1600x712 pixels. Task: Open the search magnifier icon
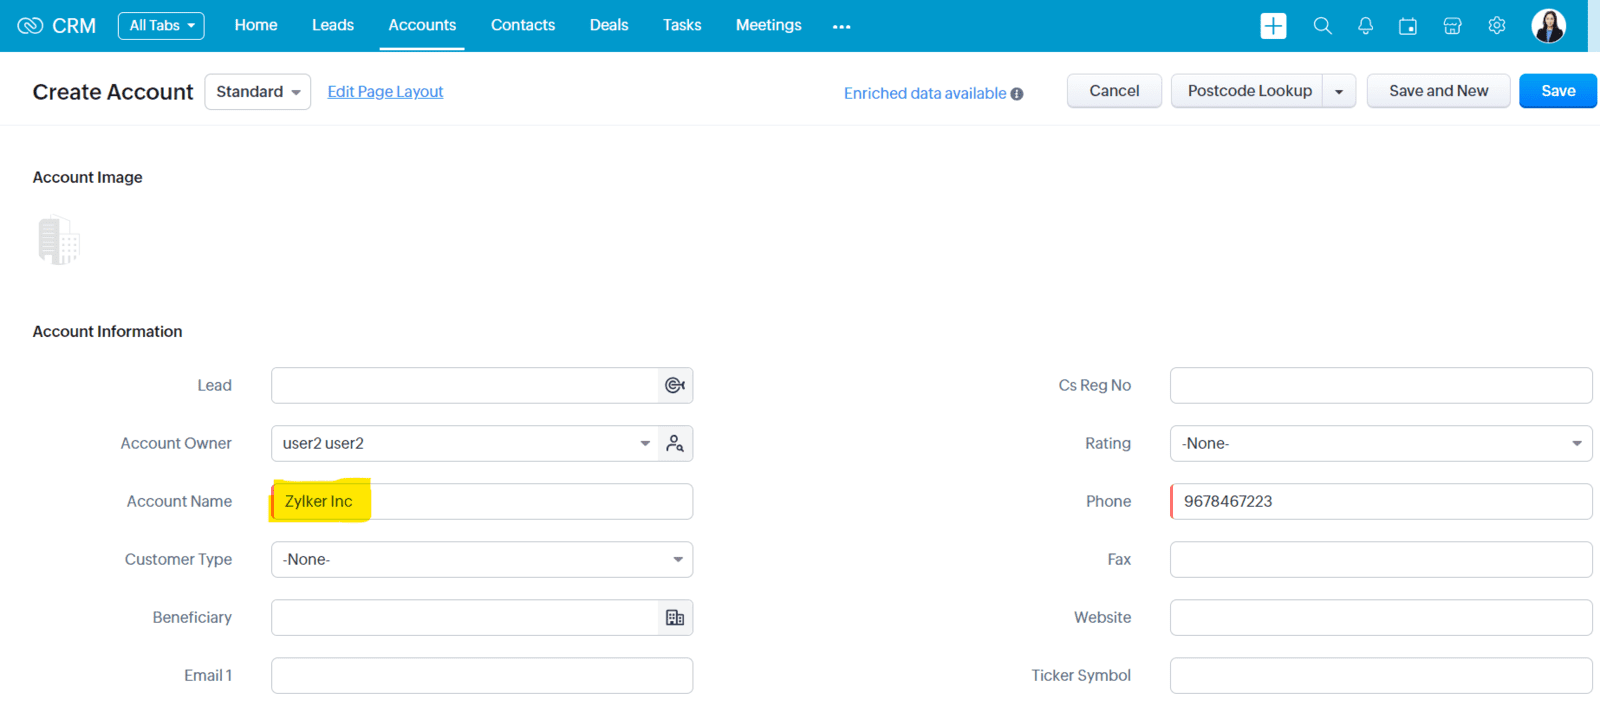tap(1322, 26)
